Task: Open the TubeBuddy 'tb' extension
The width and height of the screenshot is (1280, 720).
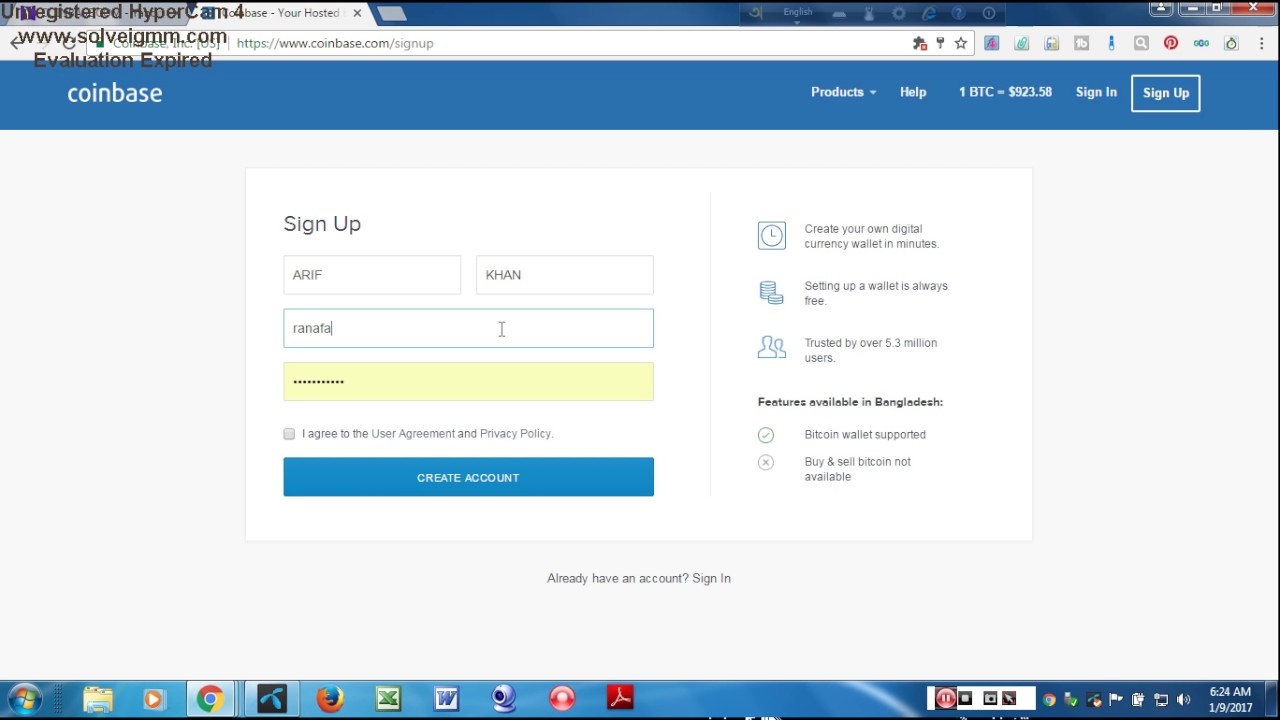Action: pyautogui.click(x=1081, y=43)
